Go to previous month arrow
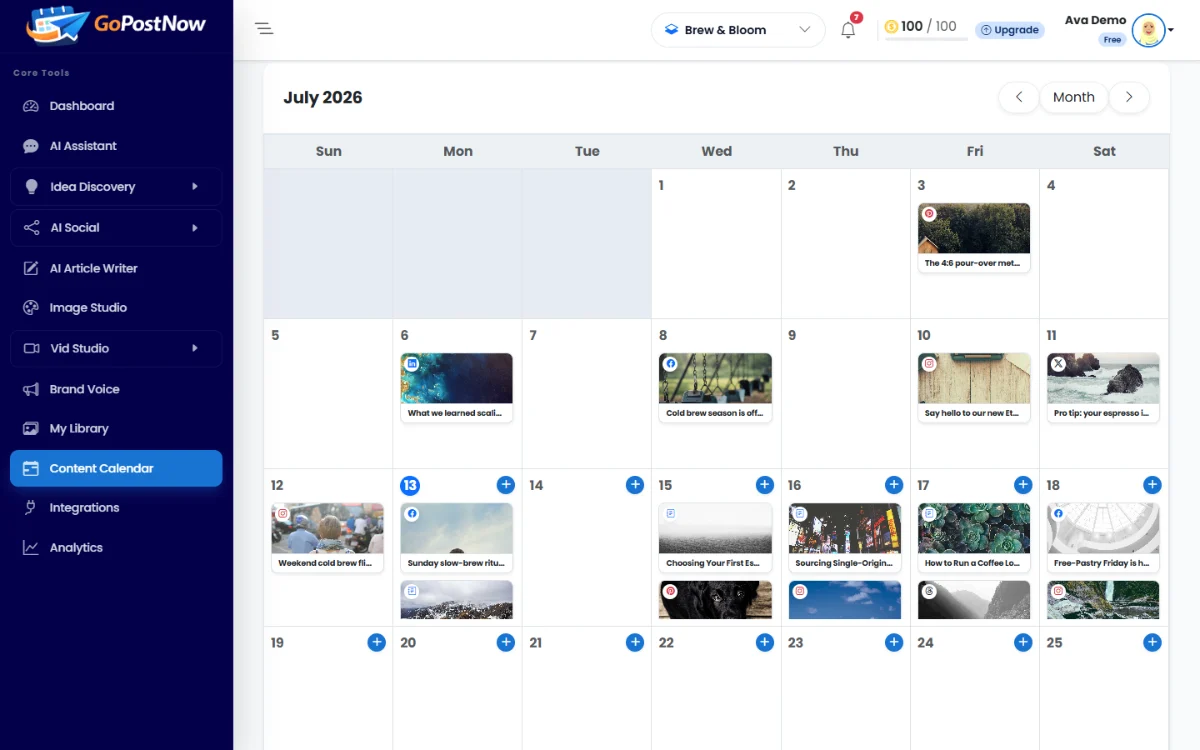 pyautogui.click(x=1019, y=97)
